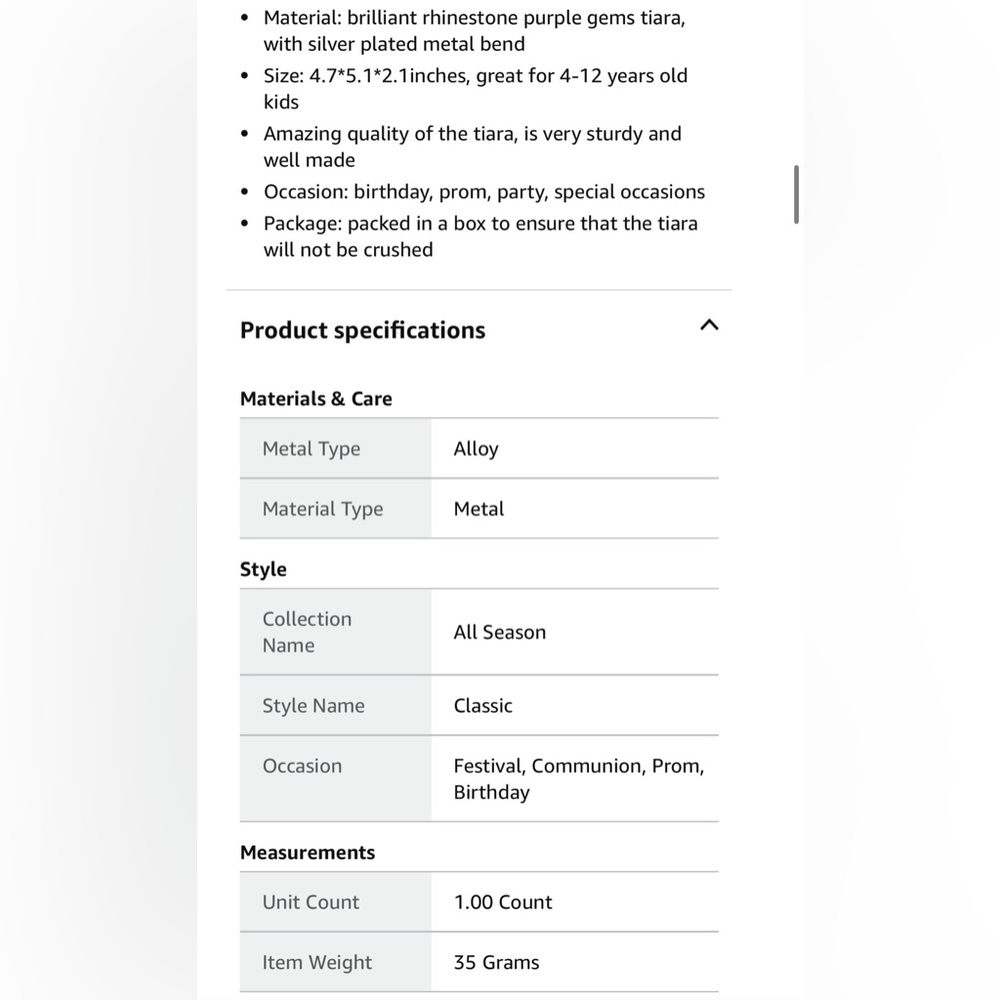1000x1000 pixels.
Task: Click the Size bullet point text
Action: coord(475,89)
